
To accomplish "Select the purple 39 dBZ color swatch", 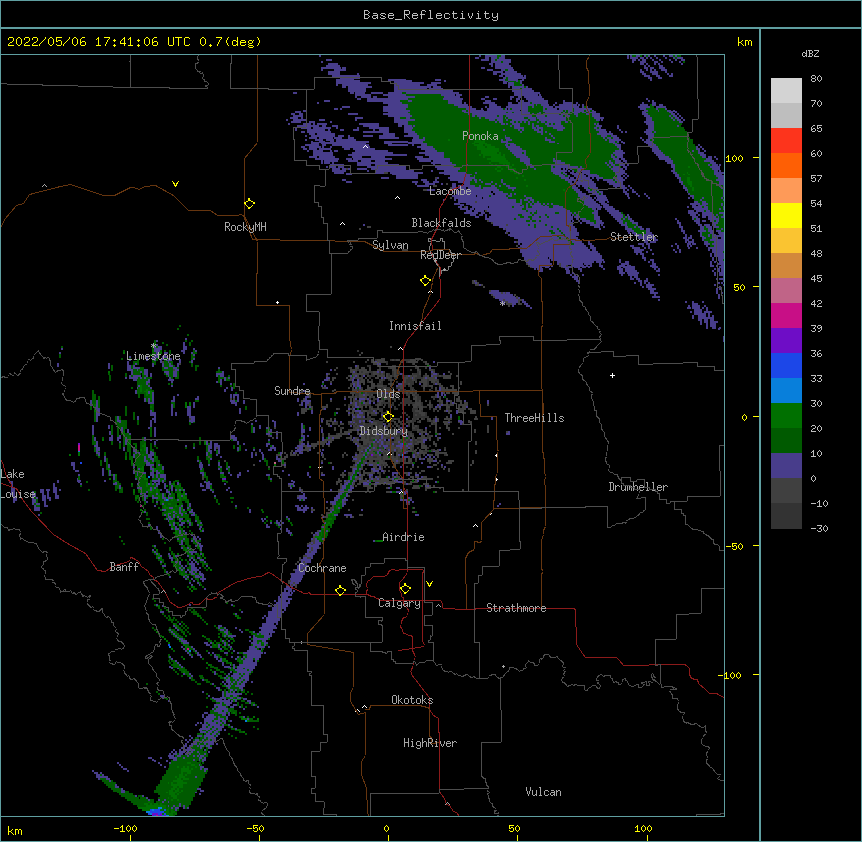I will (786, 340).
